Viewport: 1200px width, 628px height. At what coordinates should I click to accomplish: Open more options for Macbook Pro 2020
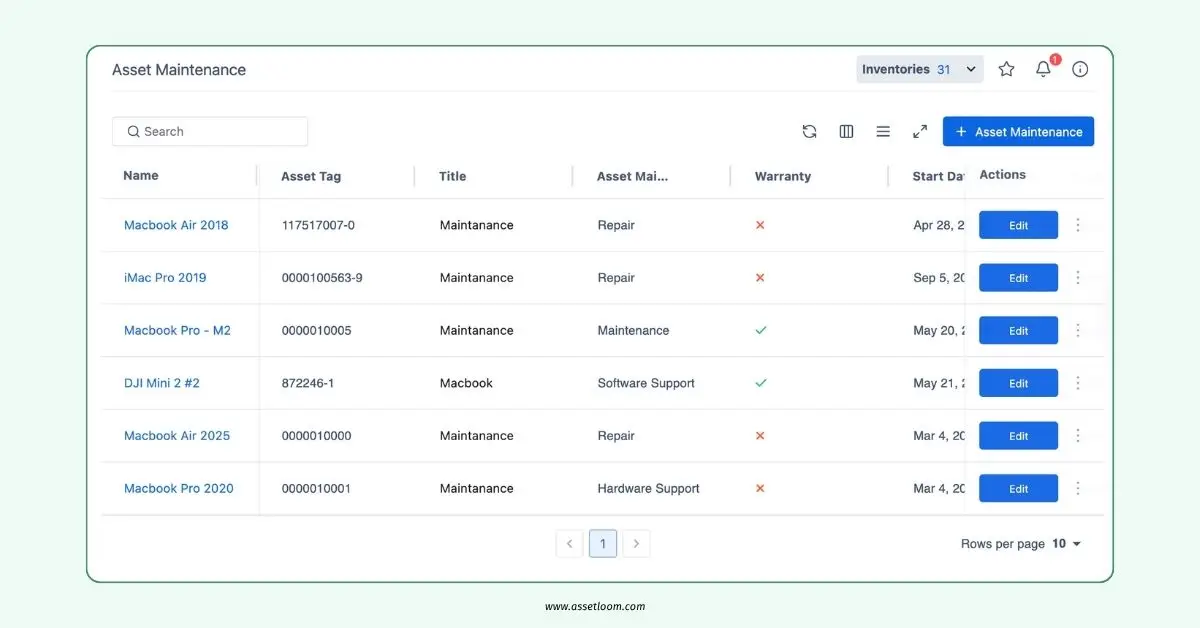pyautogui.click(x=1078, y=488)
